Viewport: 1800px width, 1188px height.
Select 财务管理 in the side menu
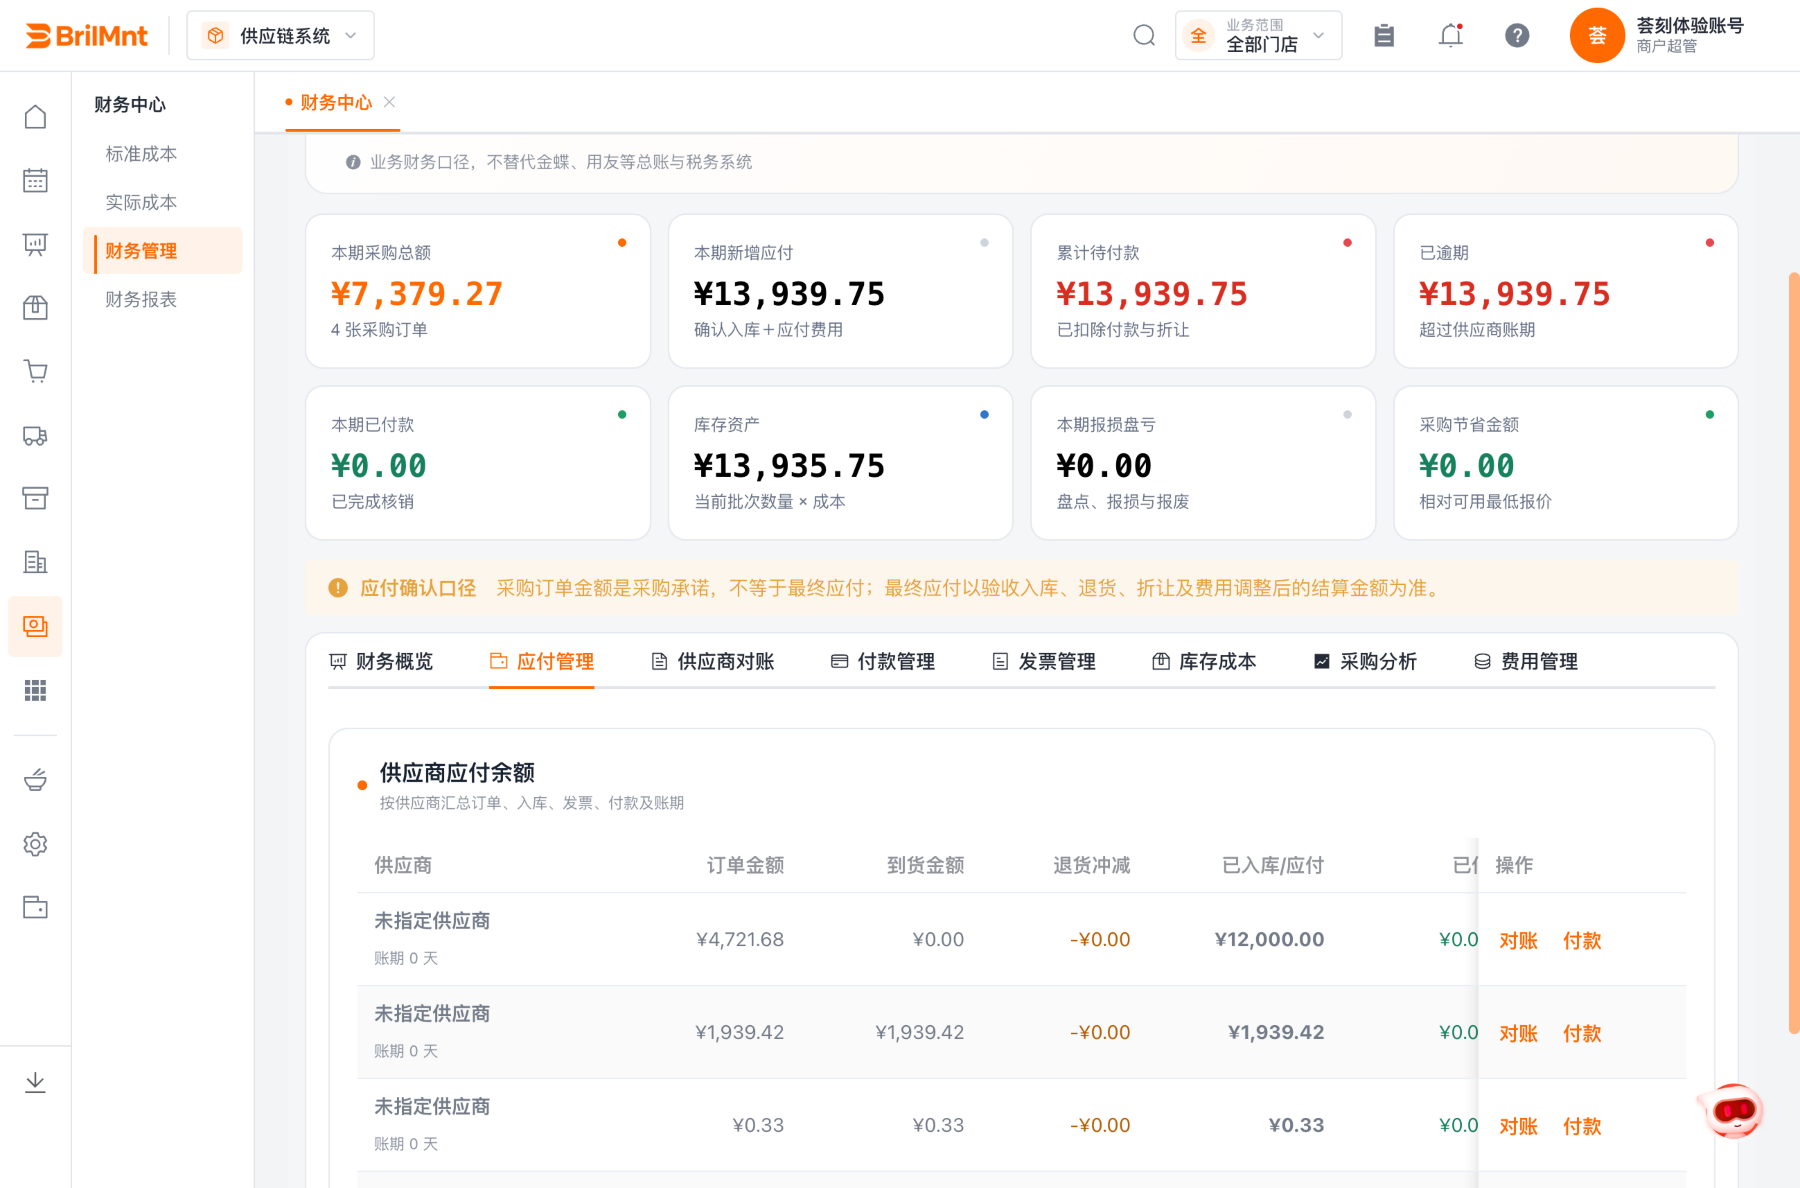[x=163, y=250]
